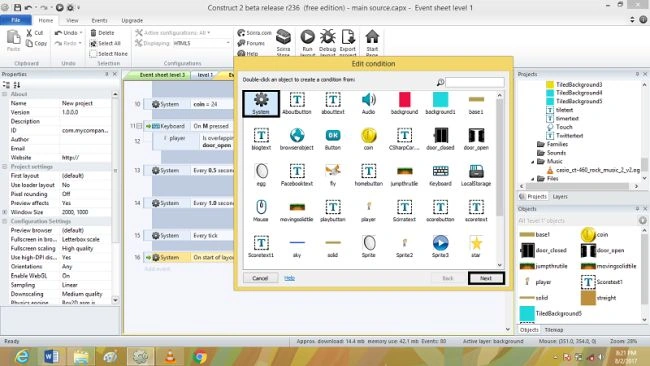Select the browserobject globe icon

coord(297,139)
